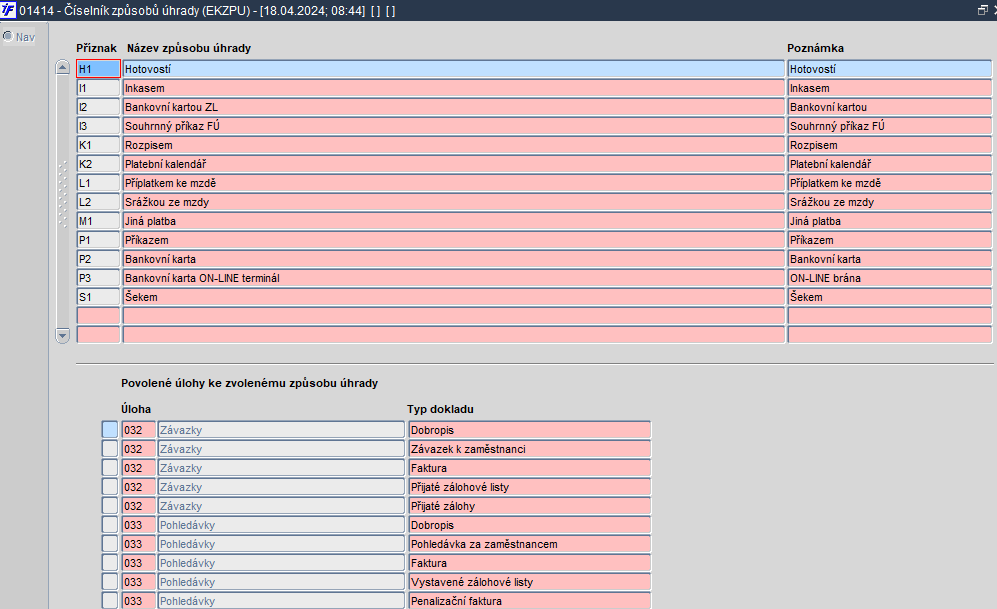Click row selector beside Pohledávky Dobropis
The height and width of the screenshot is (609, 997).
(110, 525)
